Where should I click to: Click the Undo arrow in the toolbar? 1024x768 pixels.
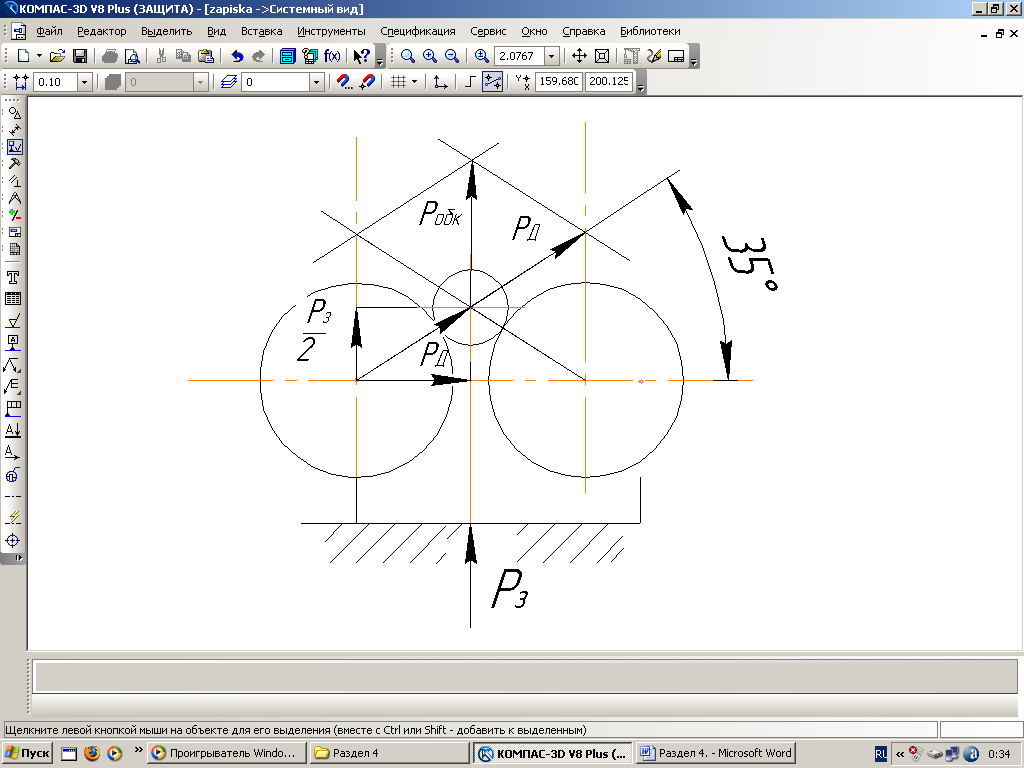(x=237, y=56)
